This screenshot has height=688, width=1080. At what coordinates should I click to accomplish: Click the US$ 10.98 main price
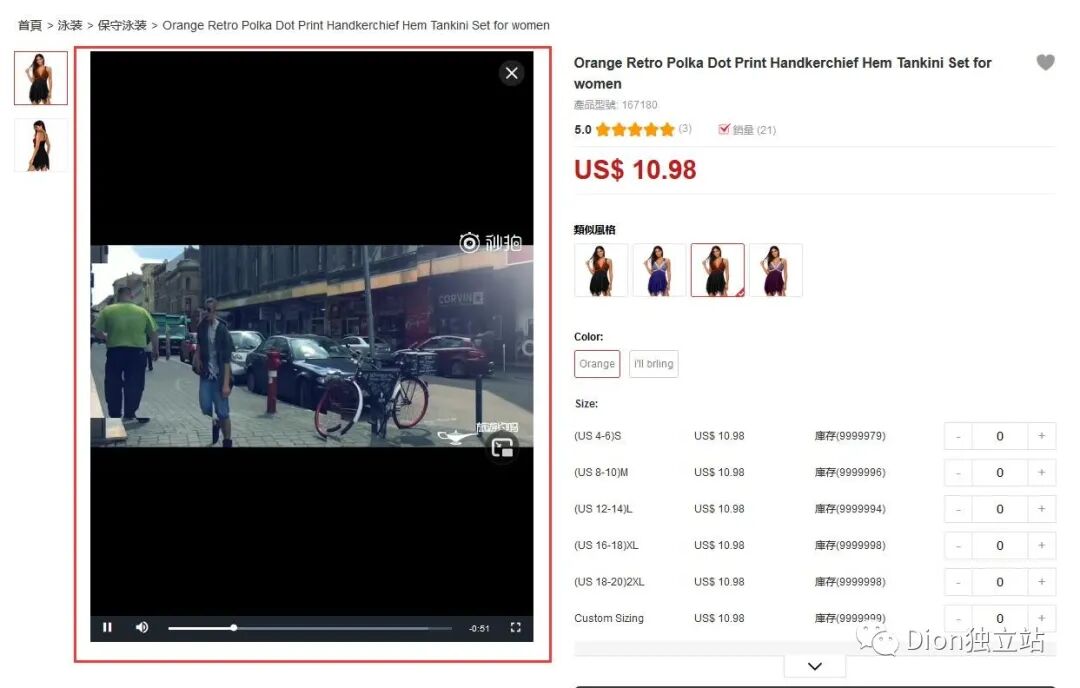(x=635, y=169)
